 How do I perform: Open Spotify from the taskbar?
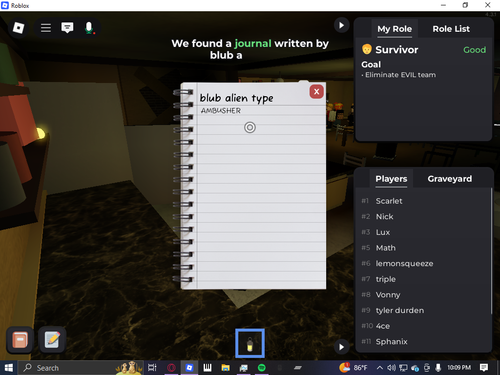tap(262, 368)
